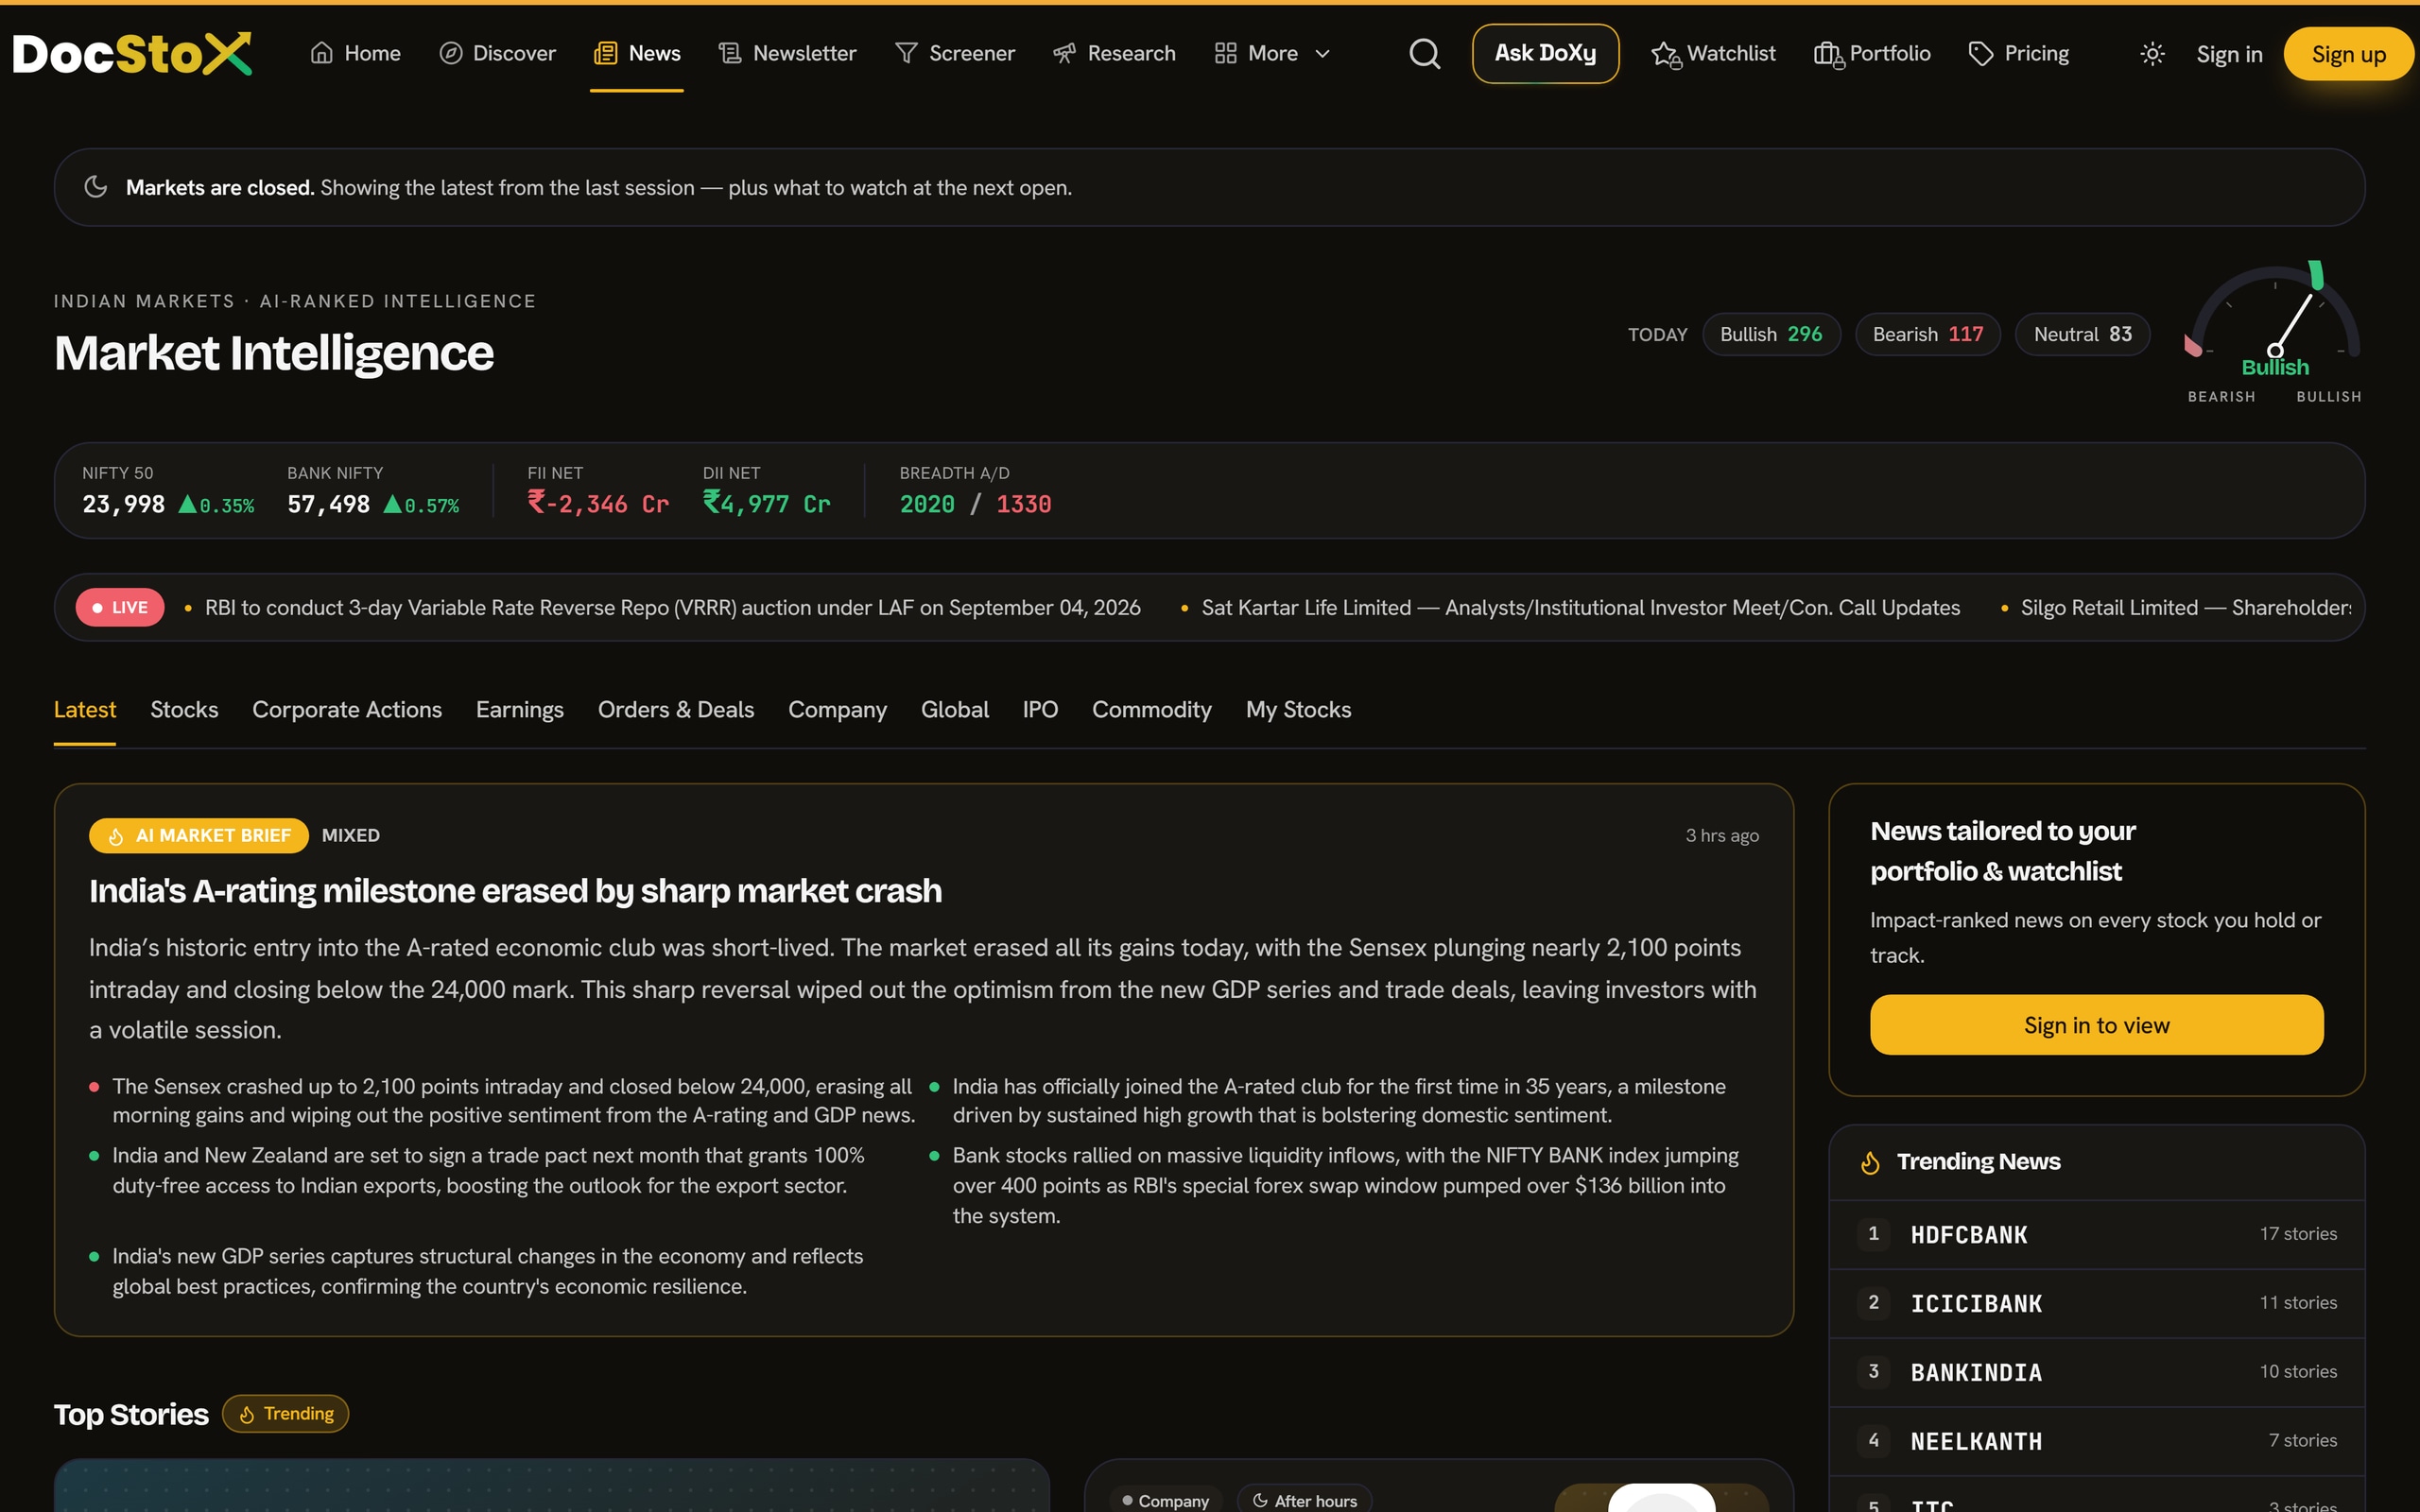
Task: Open the My Stocks tab
Action: point(1298,709)
